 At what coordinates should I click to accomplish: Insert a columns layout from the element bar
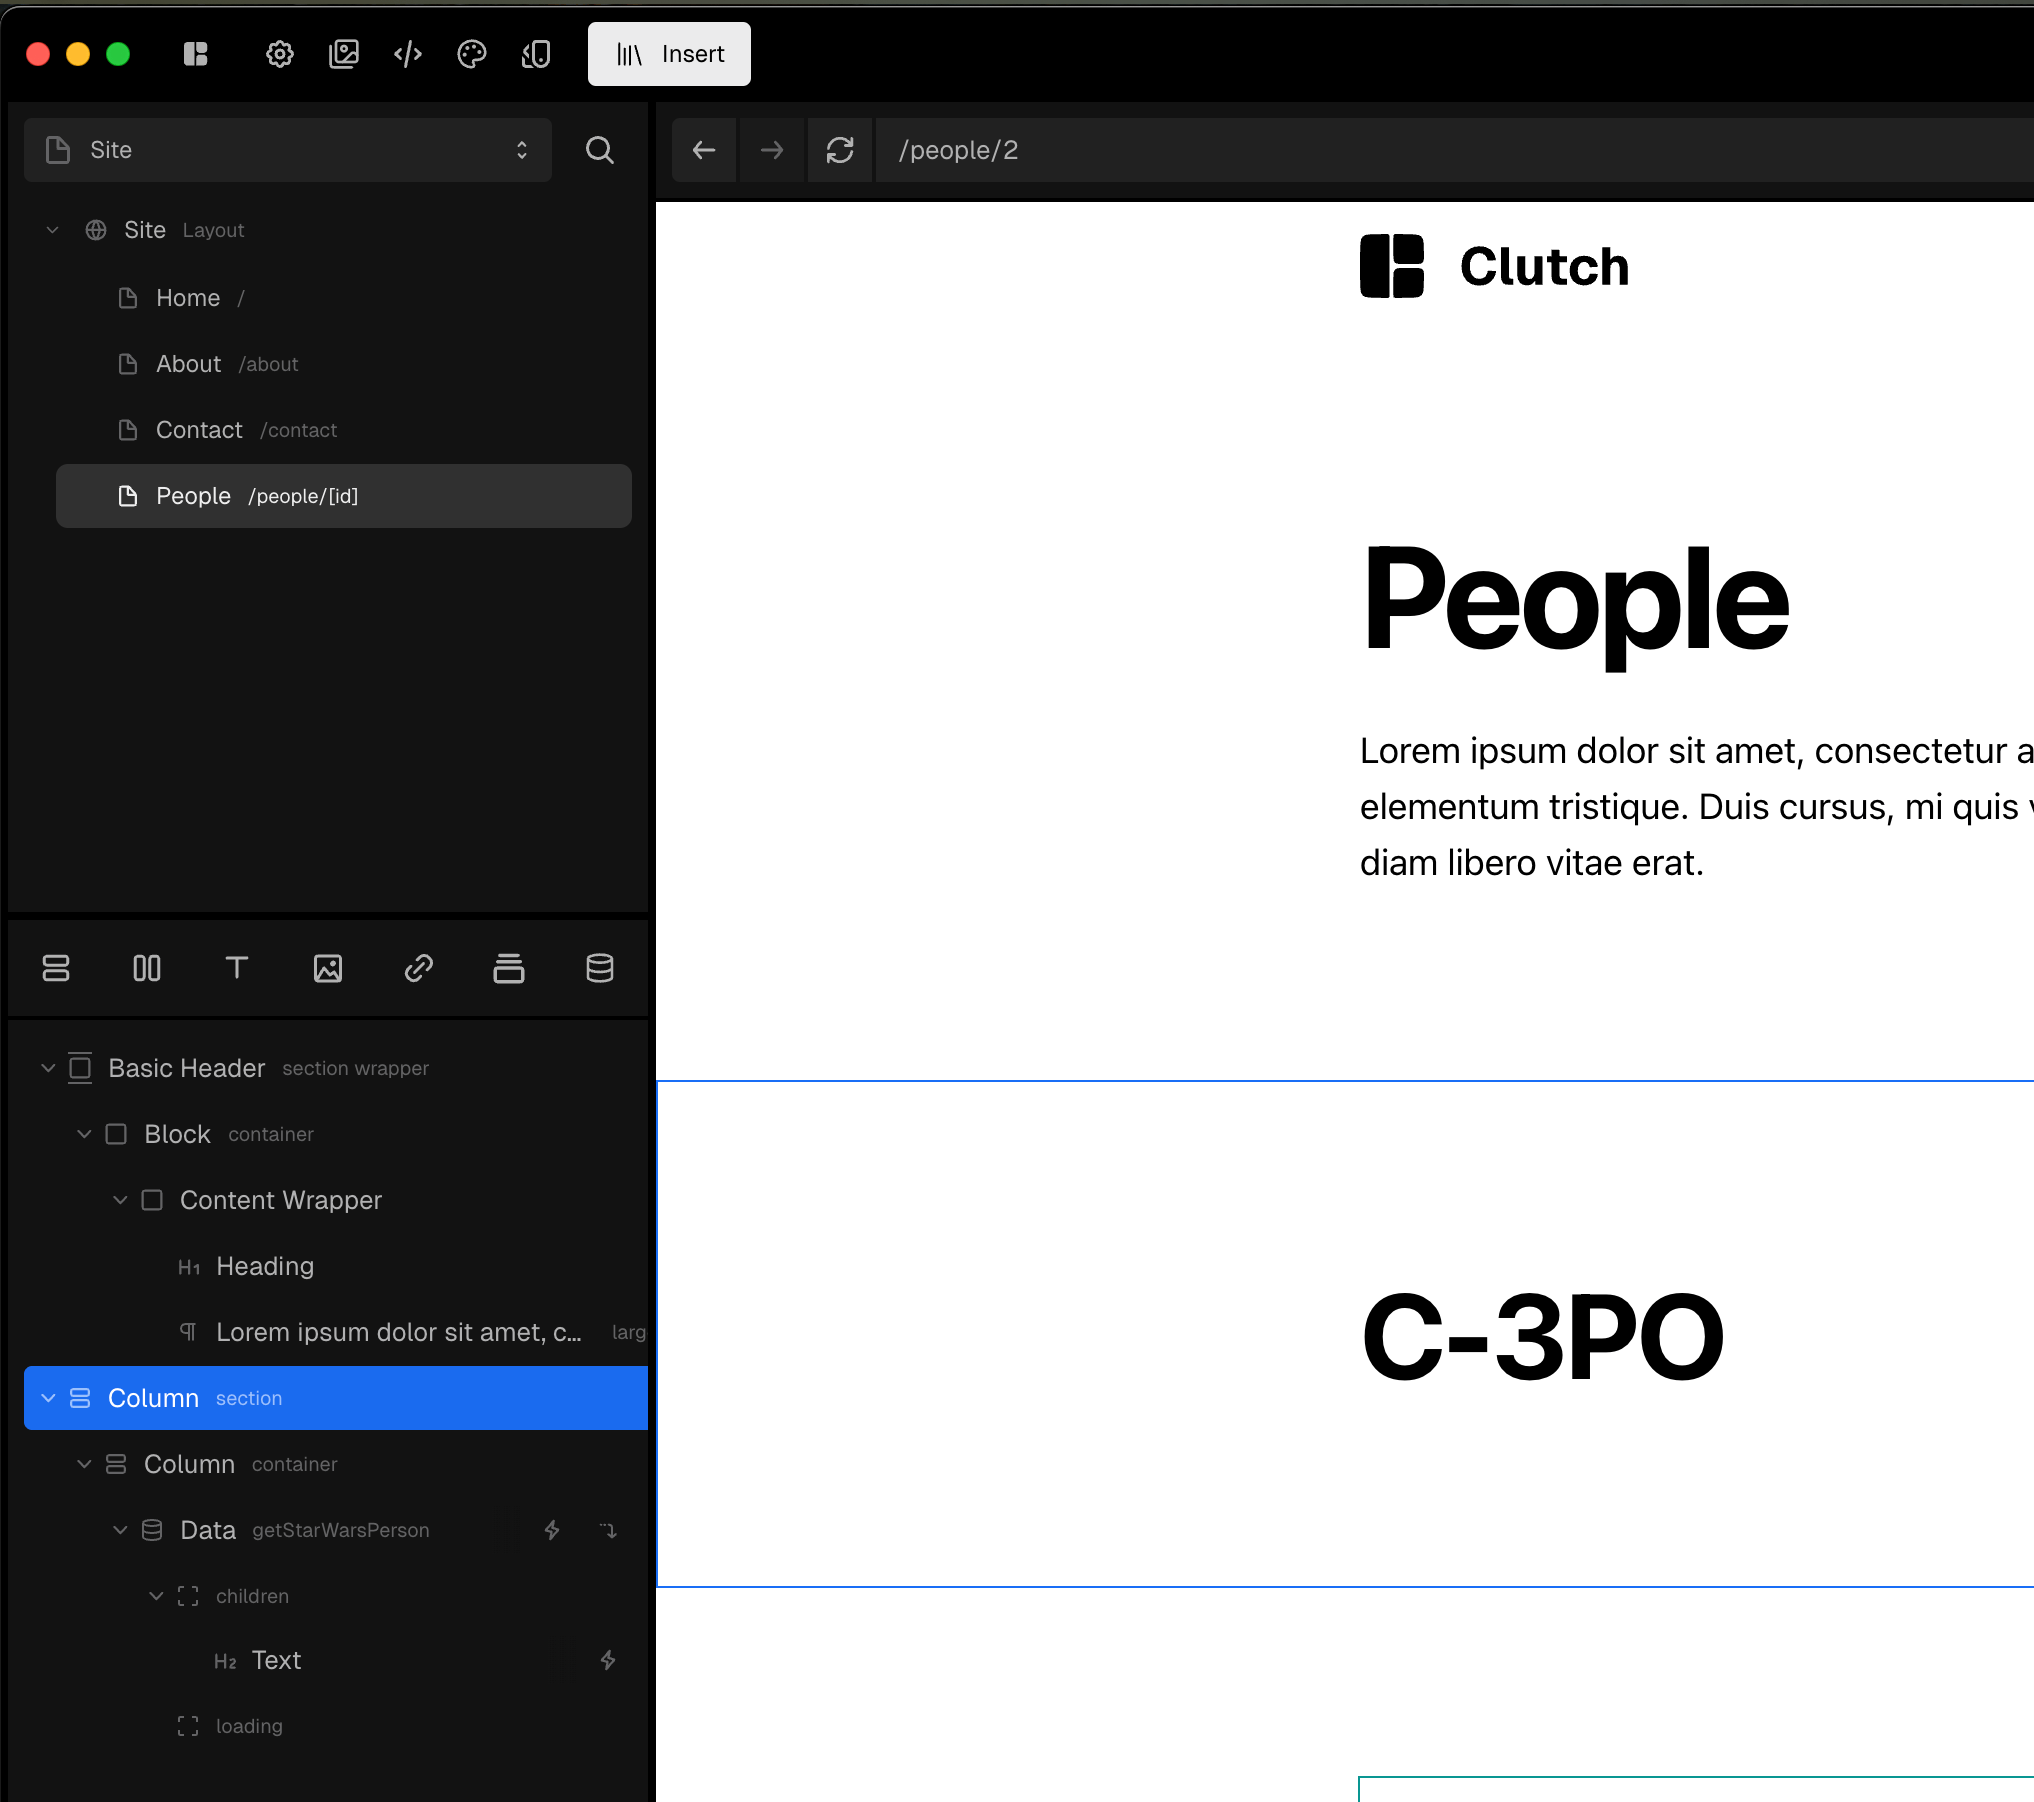click(147, 968)
